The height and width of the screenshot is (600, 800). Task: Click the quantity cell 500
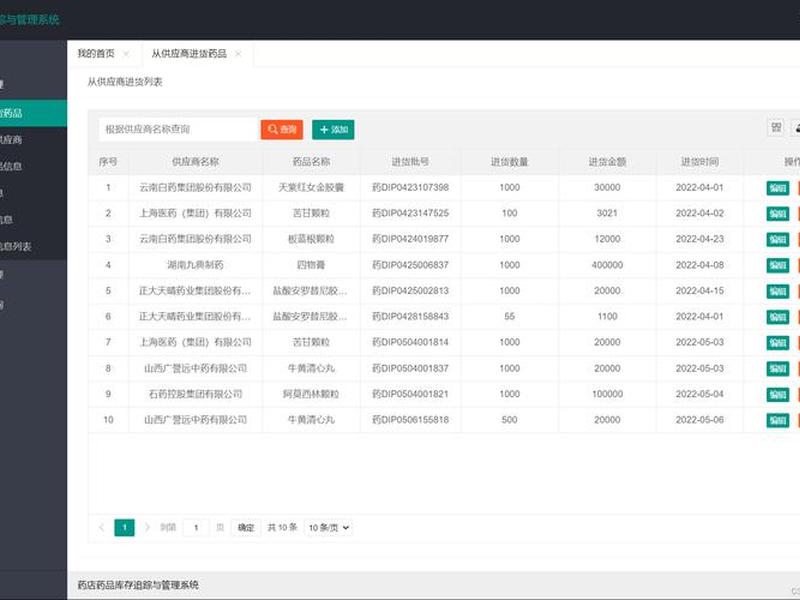click(509, 419)
